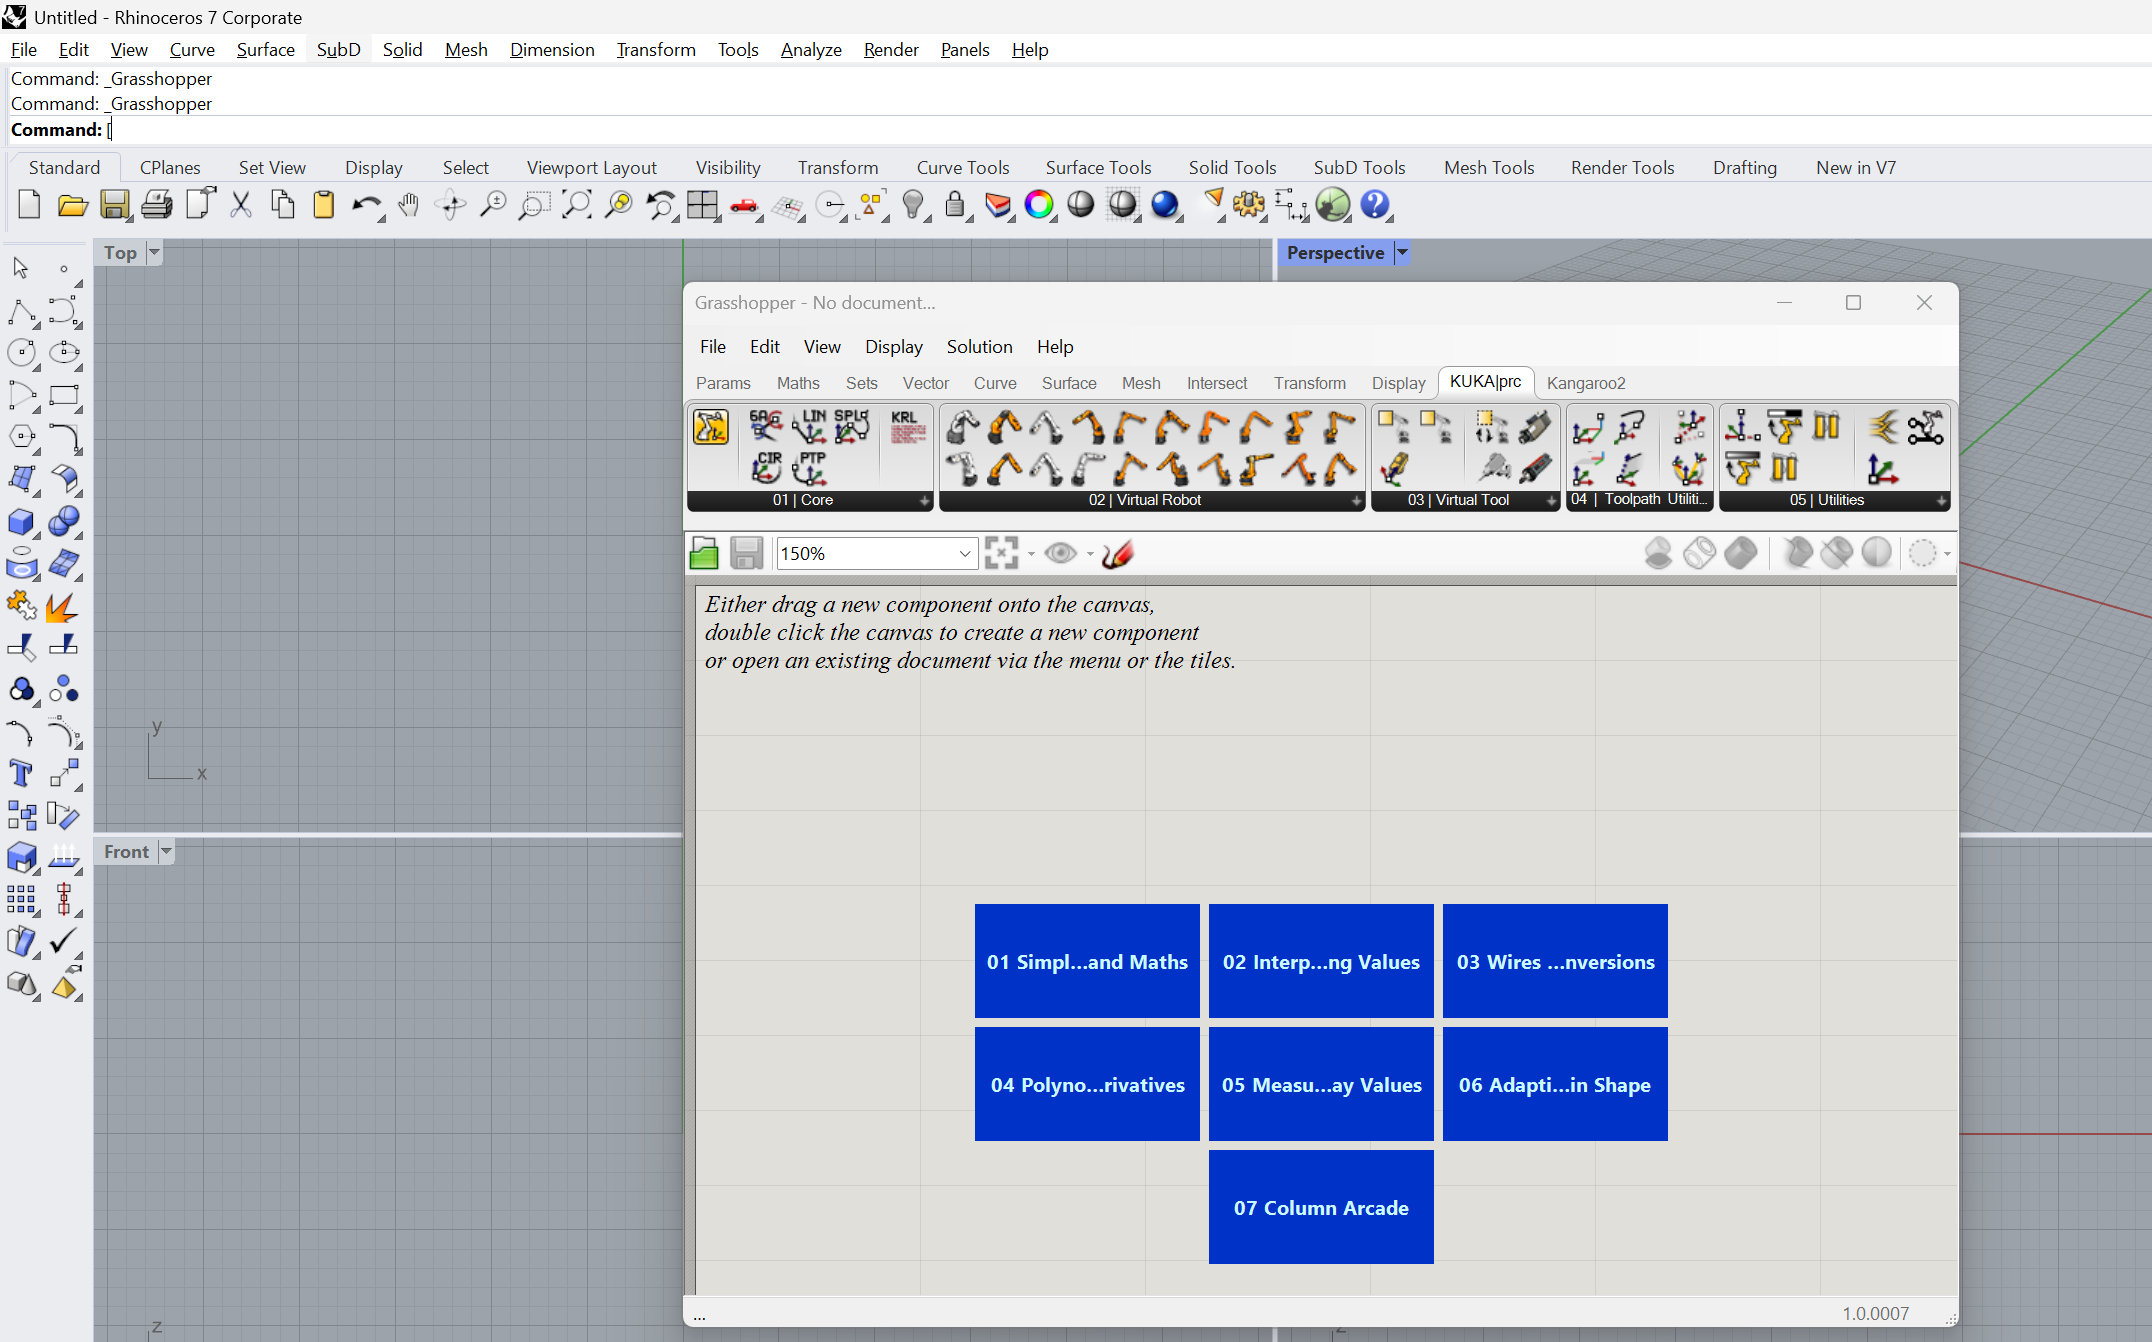Click the Zoom Window icon
This screenshot has height=1342, width=2152.
534,205
